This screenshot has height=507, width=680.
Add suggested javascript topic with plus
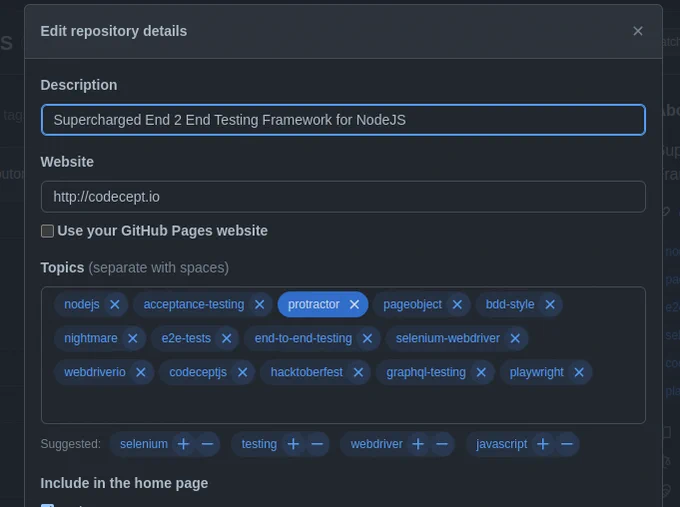[543, 444]
